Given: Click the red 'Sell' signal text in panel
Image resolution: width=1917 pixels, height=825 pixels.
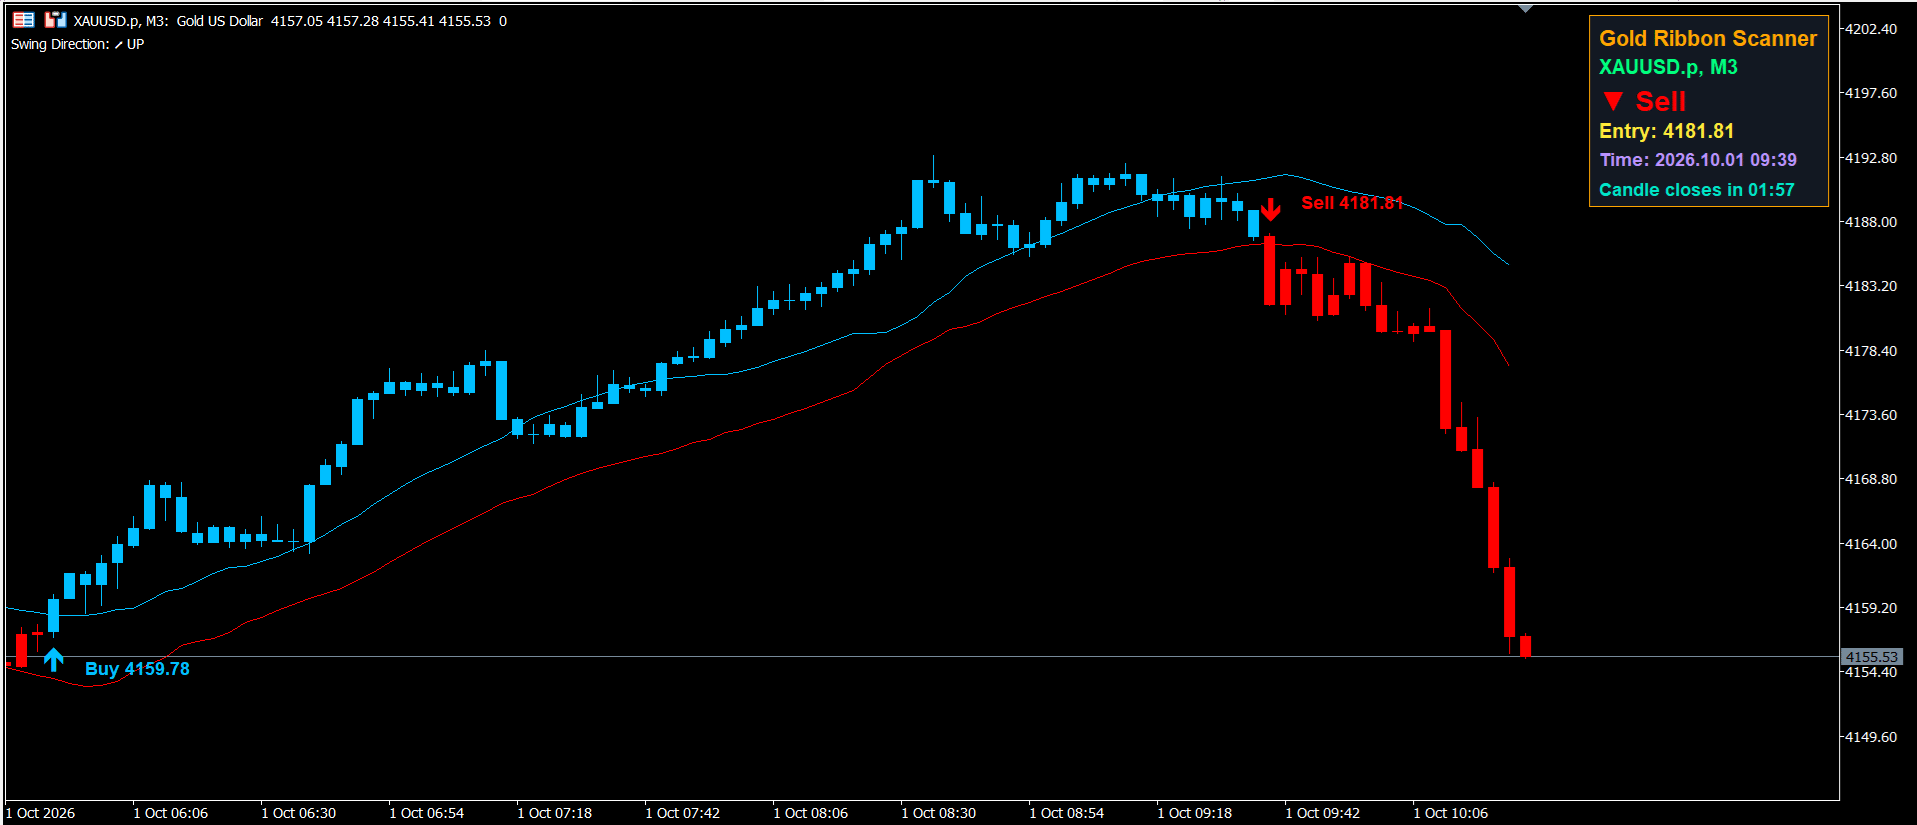Looking at the screenshot, I should [x=1660, y=101].
